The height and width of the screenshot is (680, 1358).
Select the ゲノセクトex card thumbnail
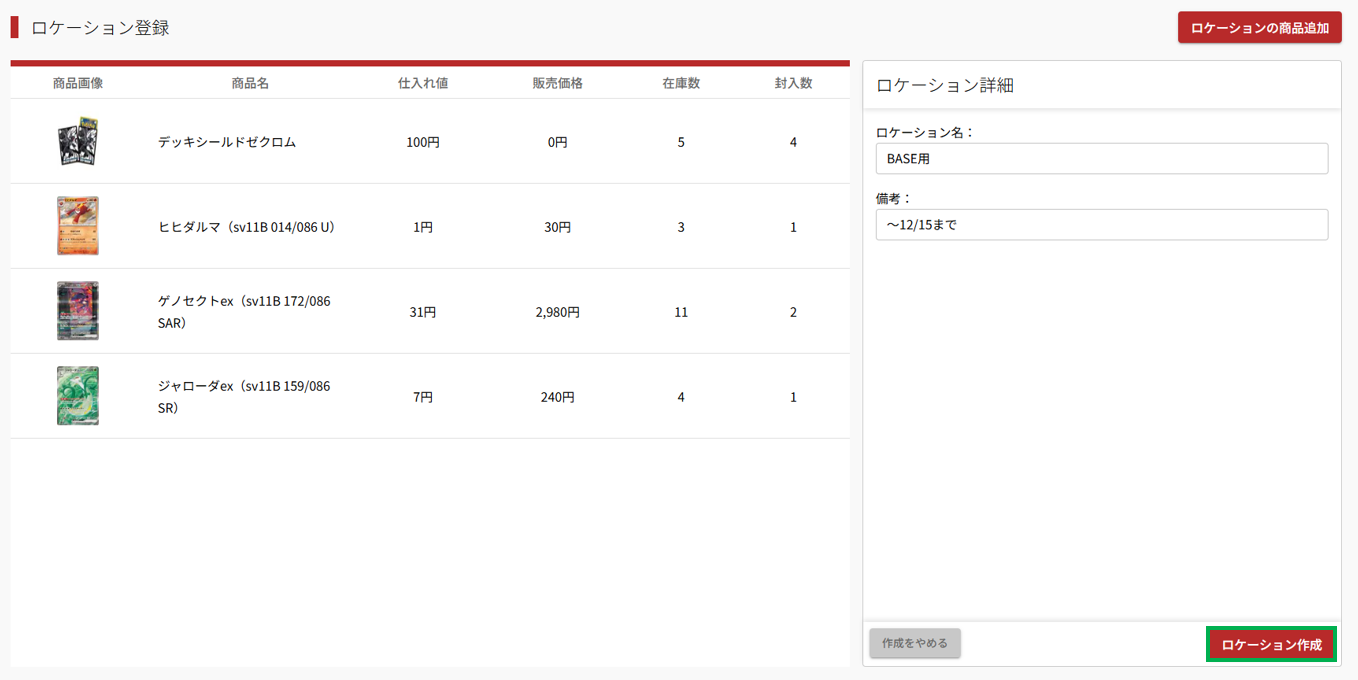pos(77,311)
